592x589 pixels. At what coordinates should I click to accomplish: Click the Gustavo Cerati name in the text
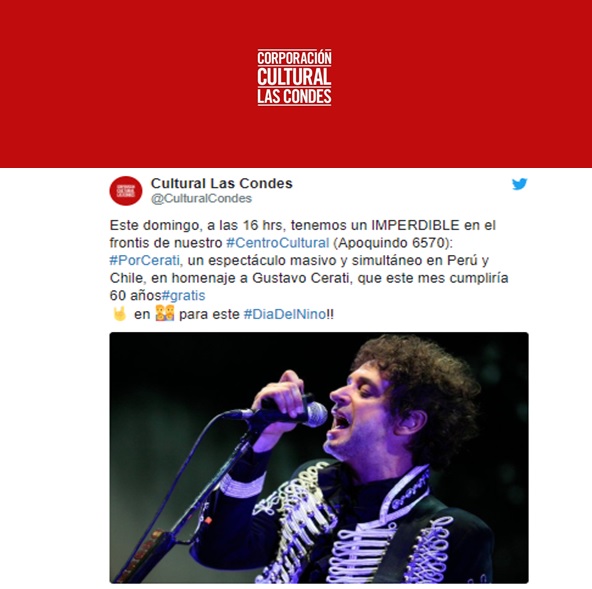click(302, 278)
